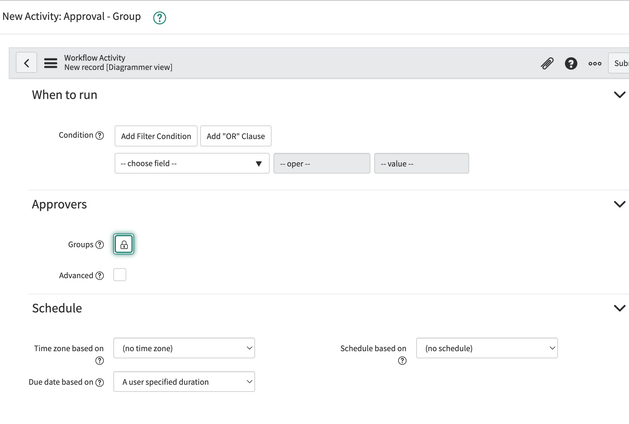629x424 pixels.
Task: Click Add "OR" Clause button
Action: click(236, 136)
